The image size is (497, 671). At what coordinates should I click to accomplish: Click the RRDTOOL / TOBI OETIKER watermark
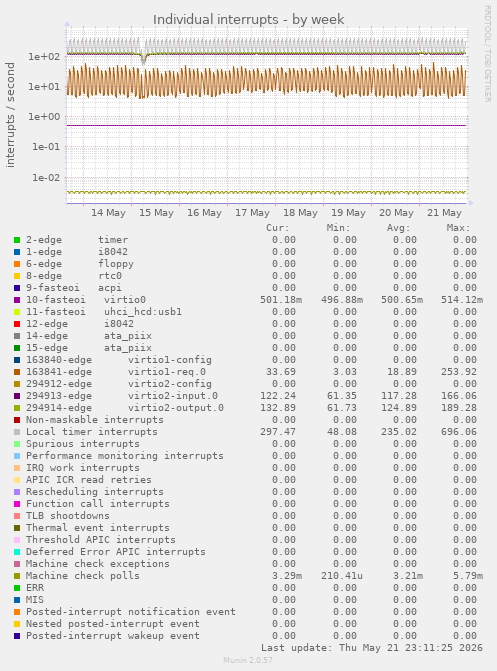[488, 53]
